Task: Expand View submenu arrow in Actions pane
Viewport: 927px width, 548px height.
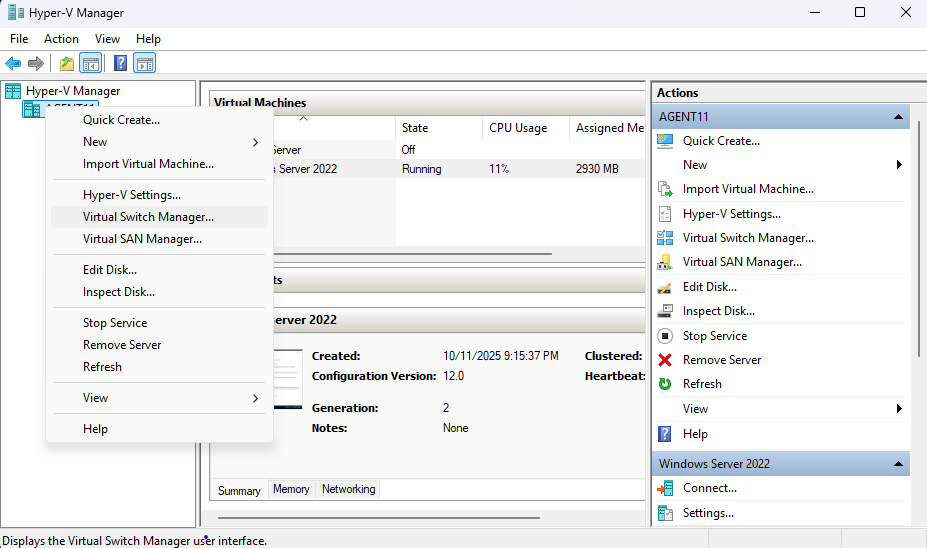Action: [899, 408]
